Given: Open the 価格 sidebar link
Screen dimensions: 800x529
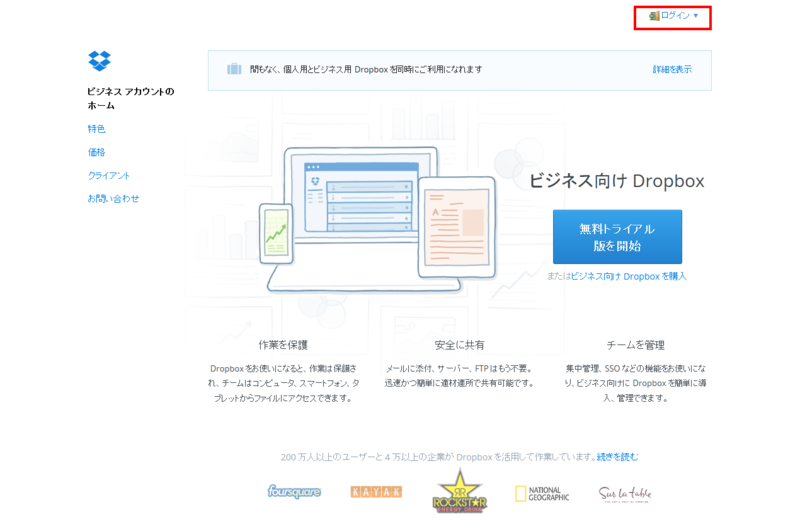Looking at the screenshot, I should pyautogui.click(x=96, y=152).
